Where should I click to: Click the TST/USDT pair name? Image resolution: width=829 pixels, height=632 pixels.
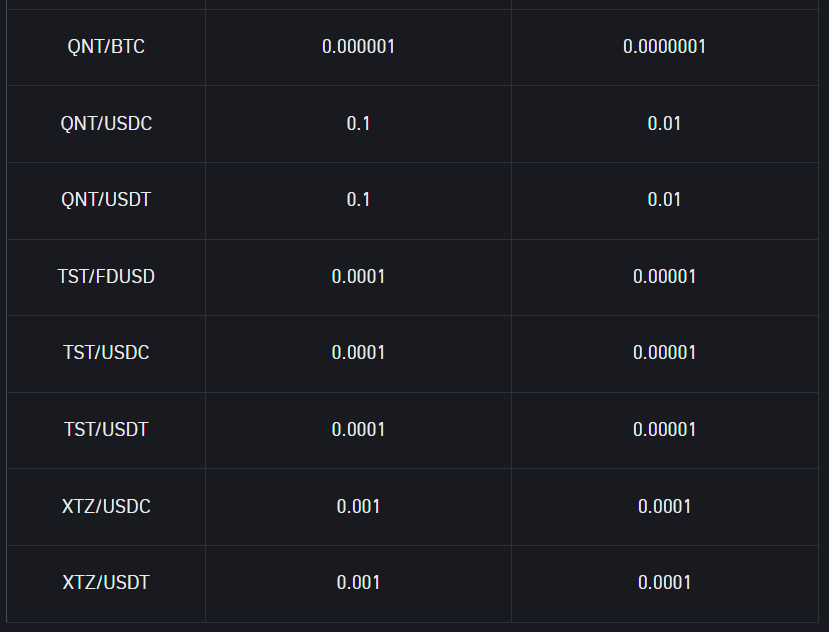tap(106, 429)
